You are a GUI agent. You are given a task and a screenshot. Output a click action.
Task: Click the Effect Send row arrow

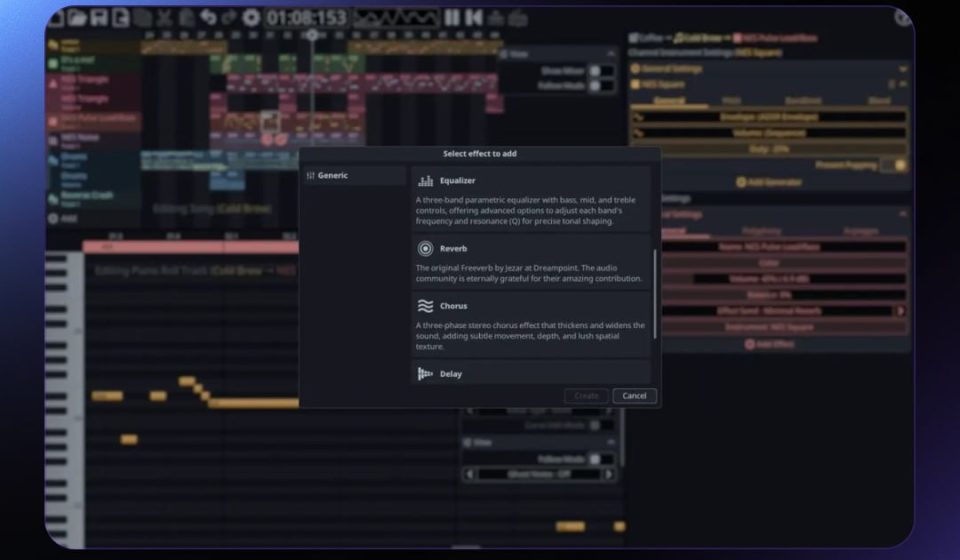[x=900, y=311]
